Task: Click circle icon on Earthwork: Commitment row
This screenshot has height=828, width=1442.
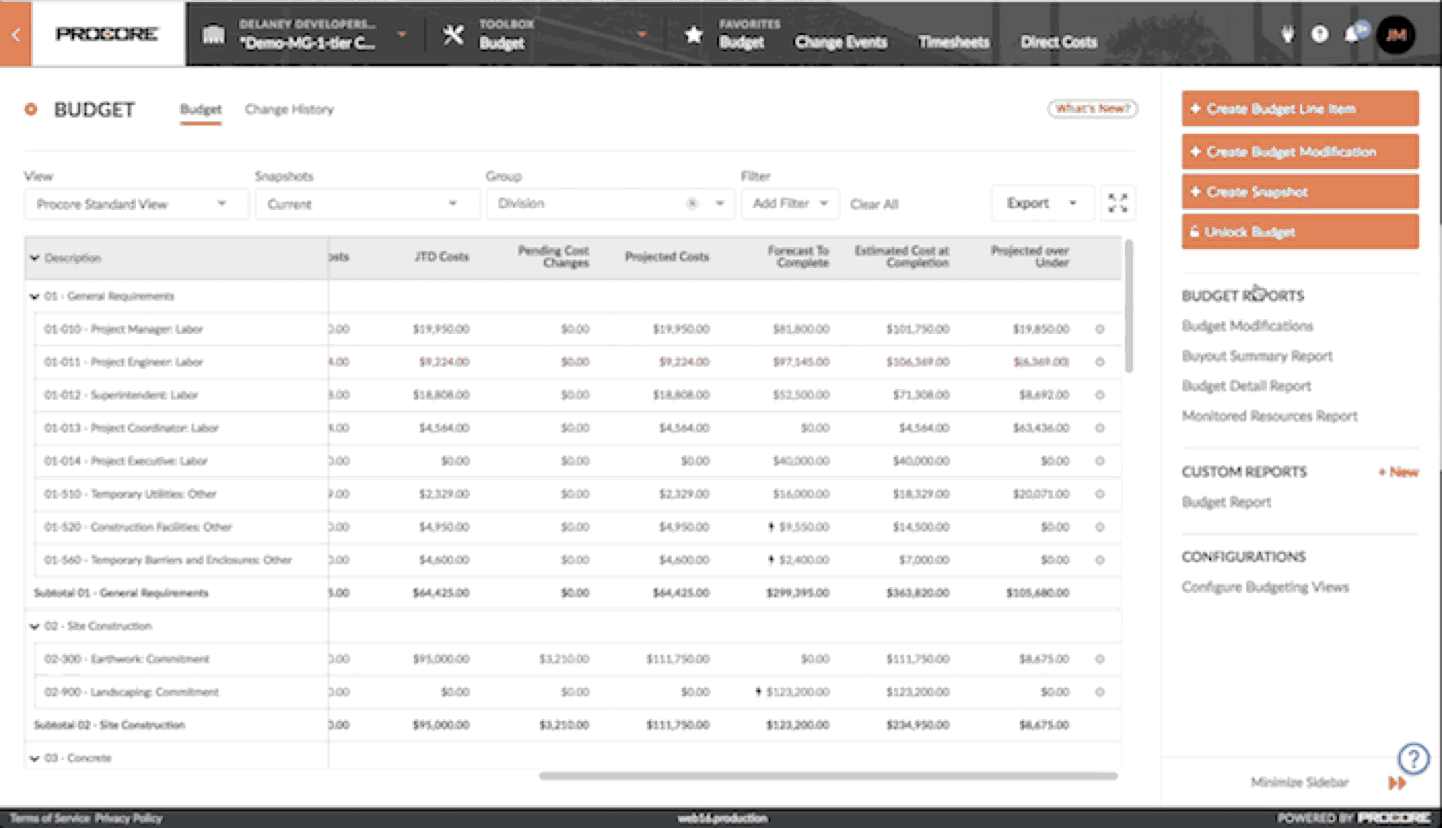Action: 1100,659
